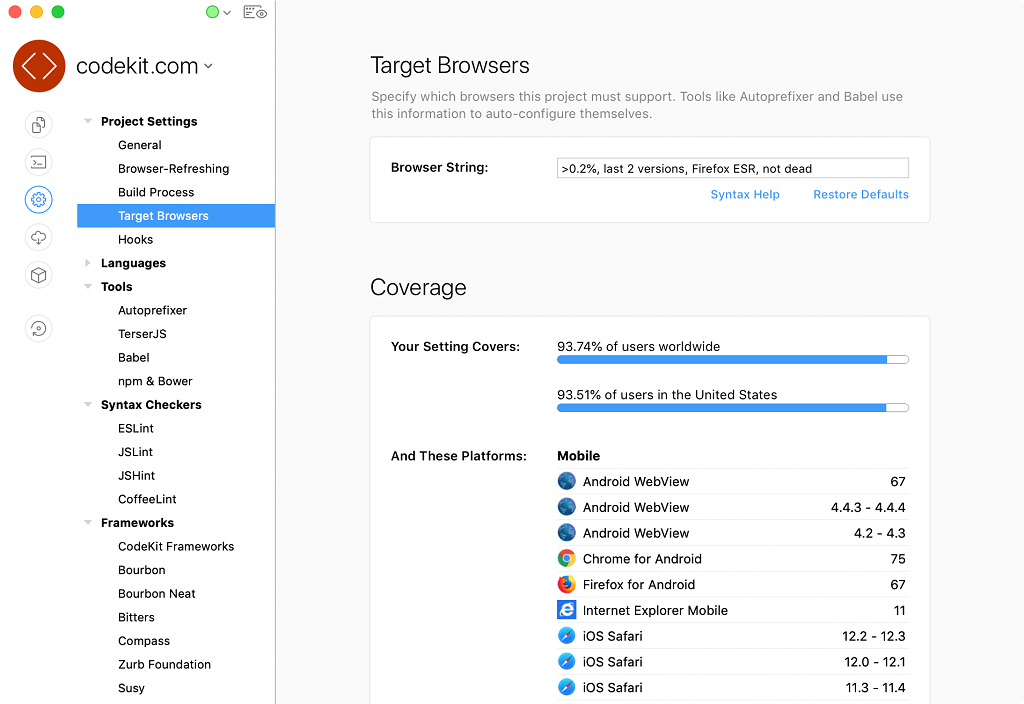
Task: Open npm & Bower settings
Action: (x=155, y=381)
